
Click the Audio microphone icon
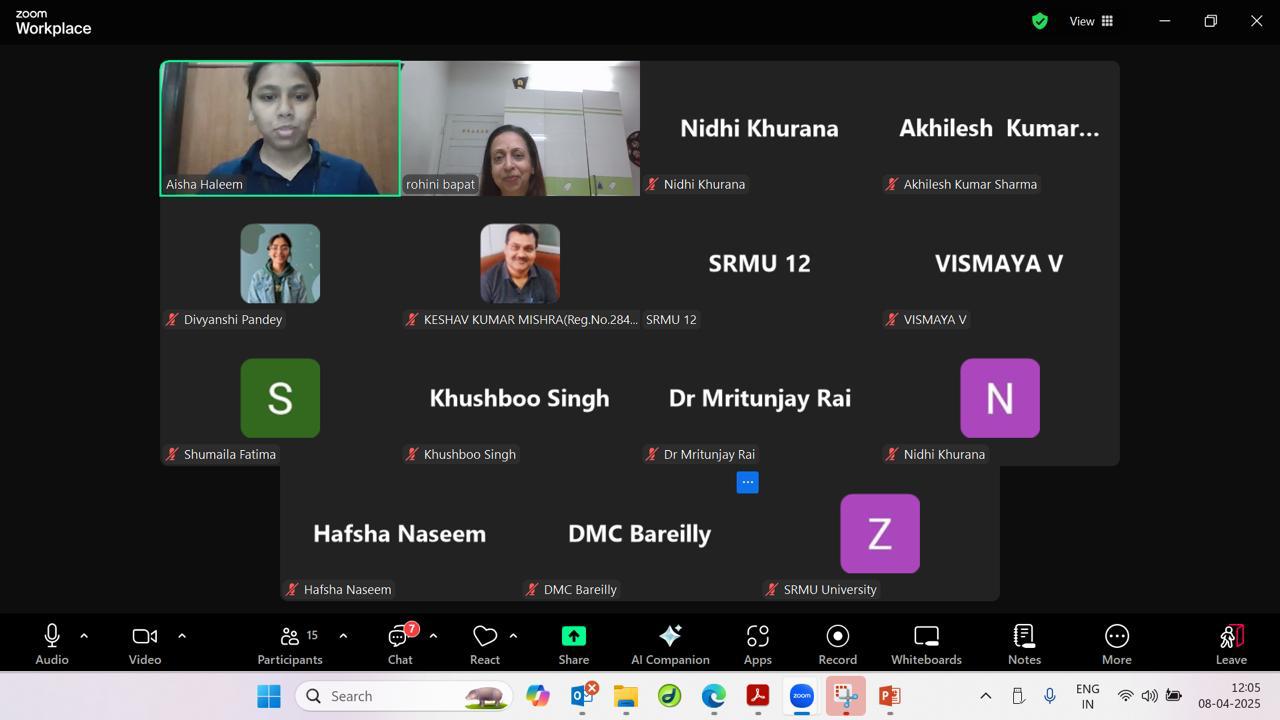tap(52, 636)
